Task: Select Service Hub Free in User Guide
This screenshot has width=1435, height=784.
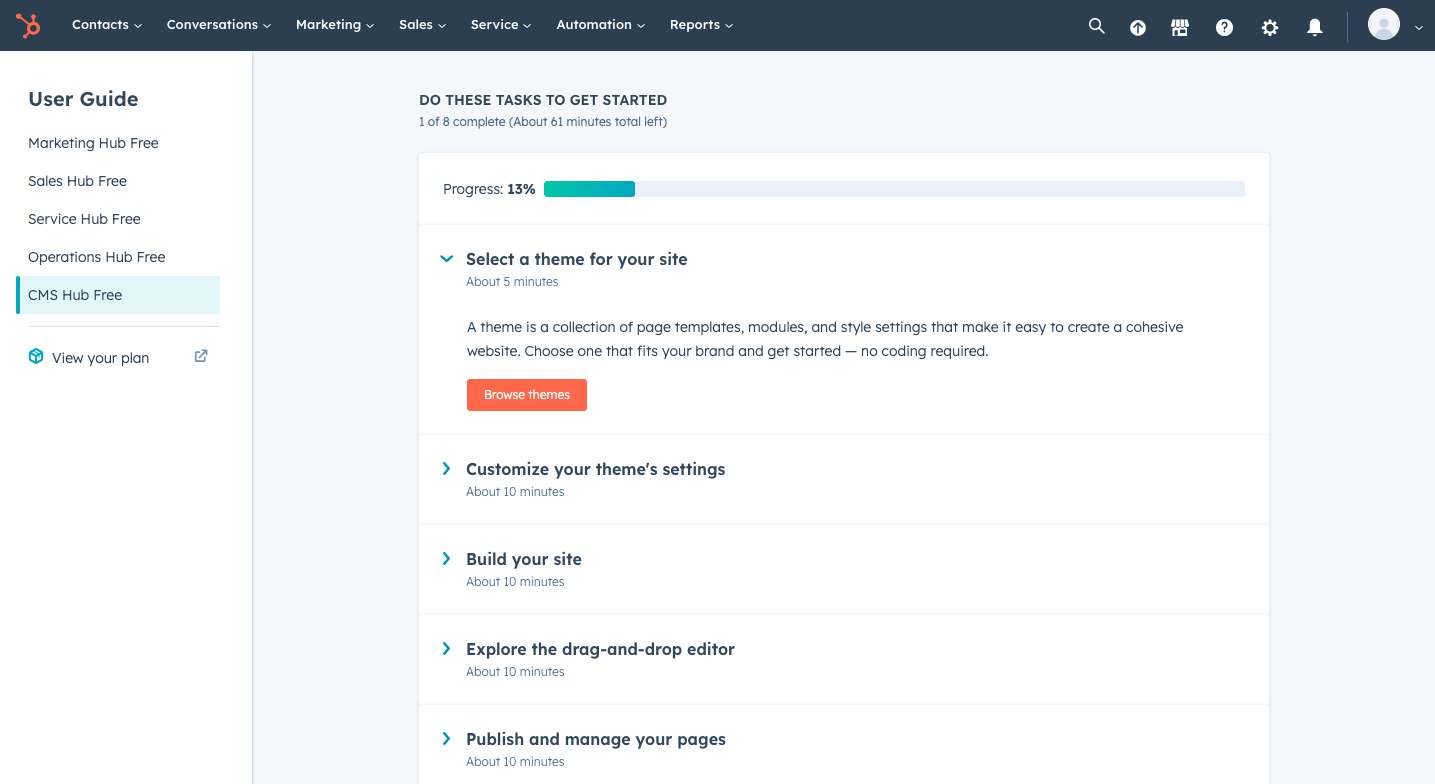Action: [118, 219]
